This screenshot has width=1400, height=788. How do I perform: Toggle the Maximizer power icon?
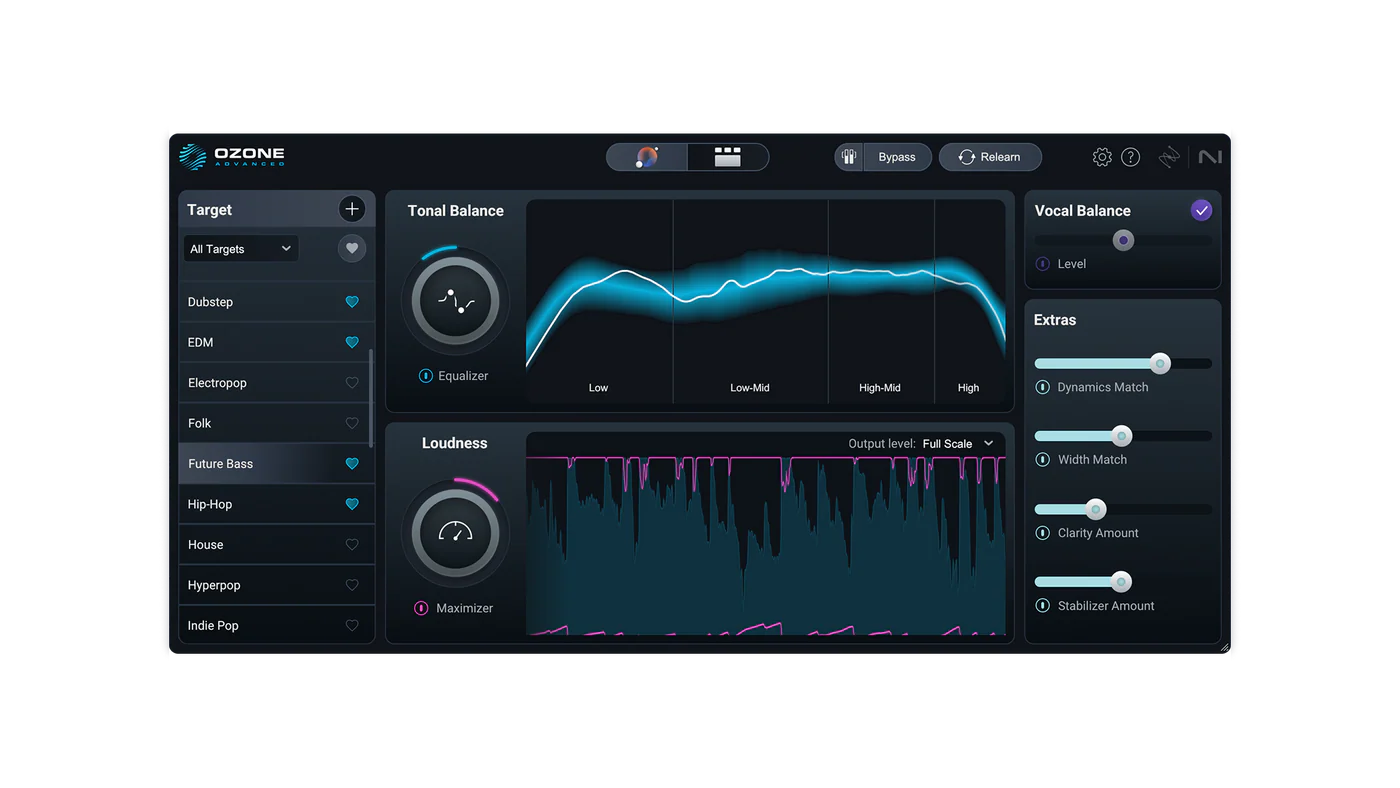point(421,608)
